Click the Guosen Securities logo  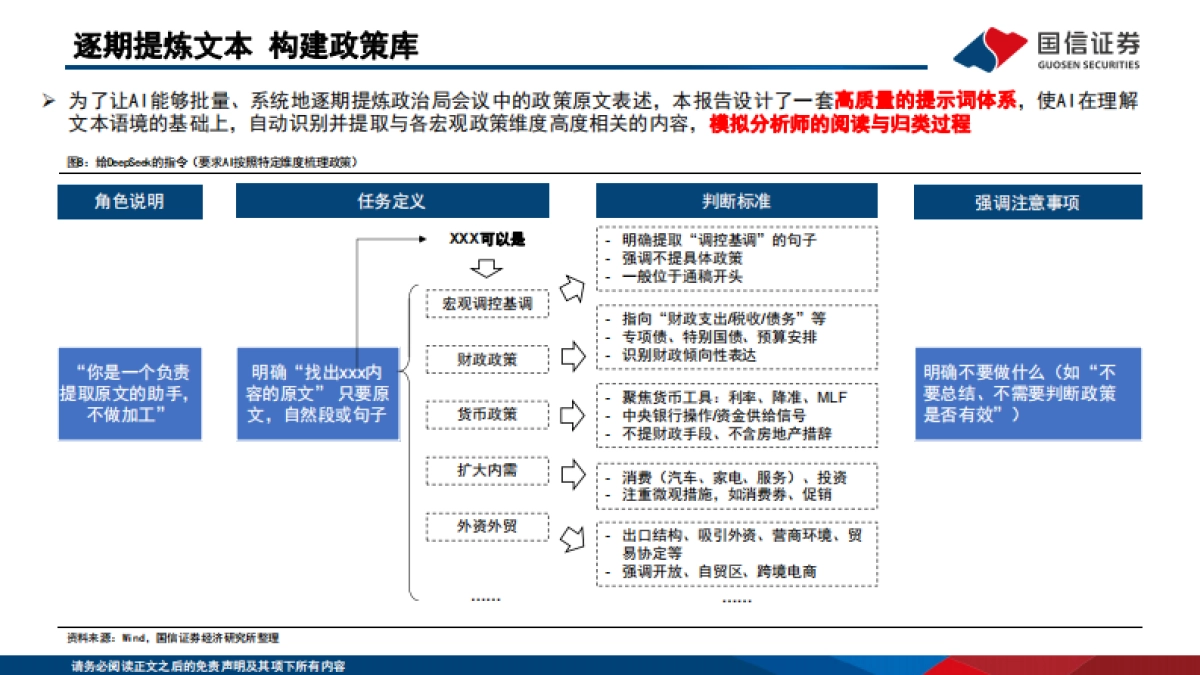pos(1052,42)
